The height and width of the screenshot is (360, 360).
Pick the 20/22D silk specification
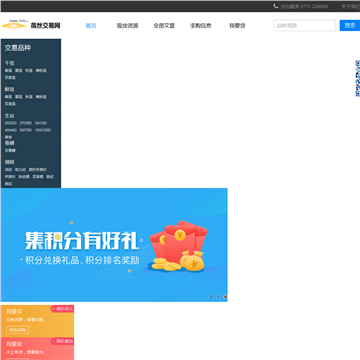[11, 123]
